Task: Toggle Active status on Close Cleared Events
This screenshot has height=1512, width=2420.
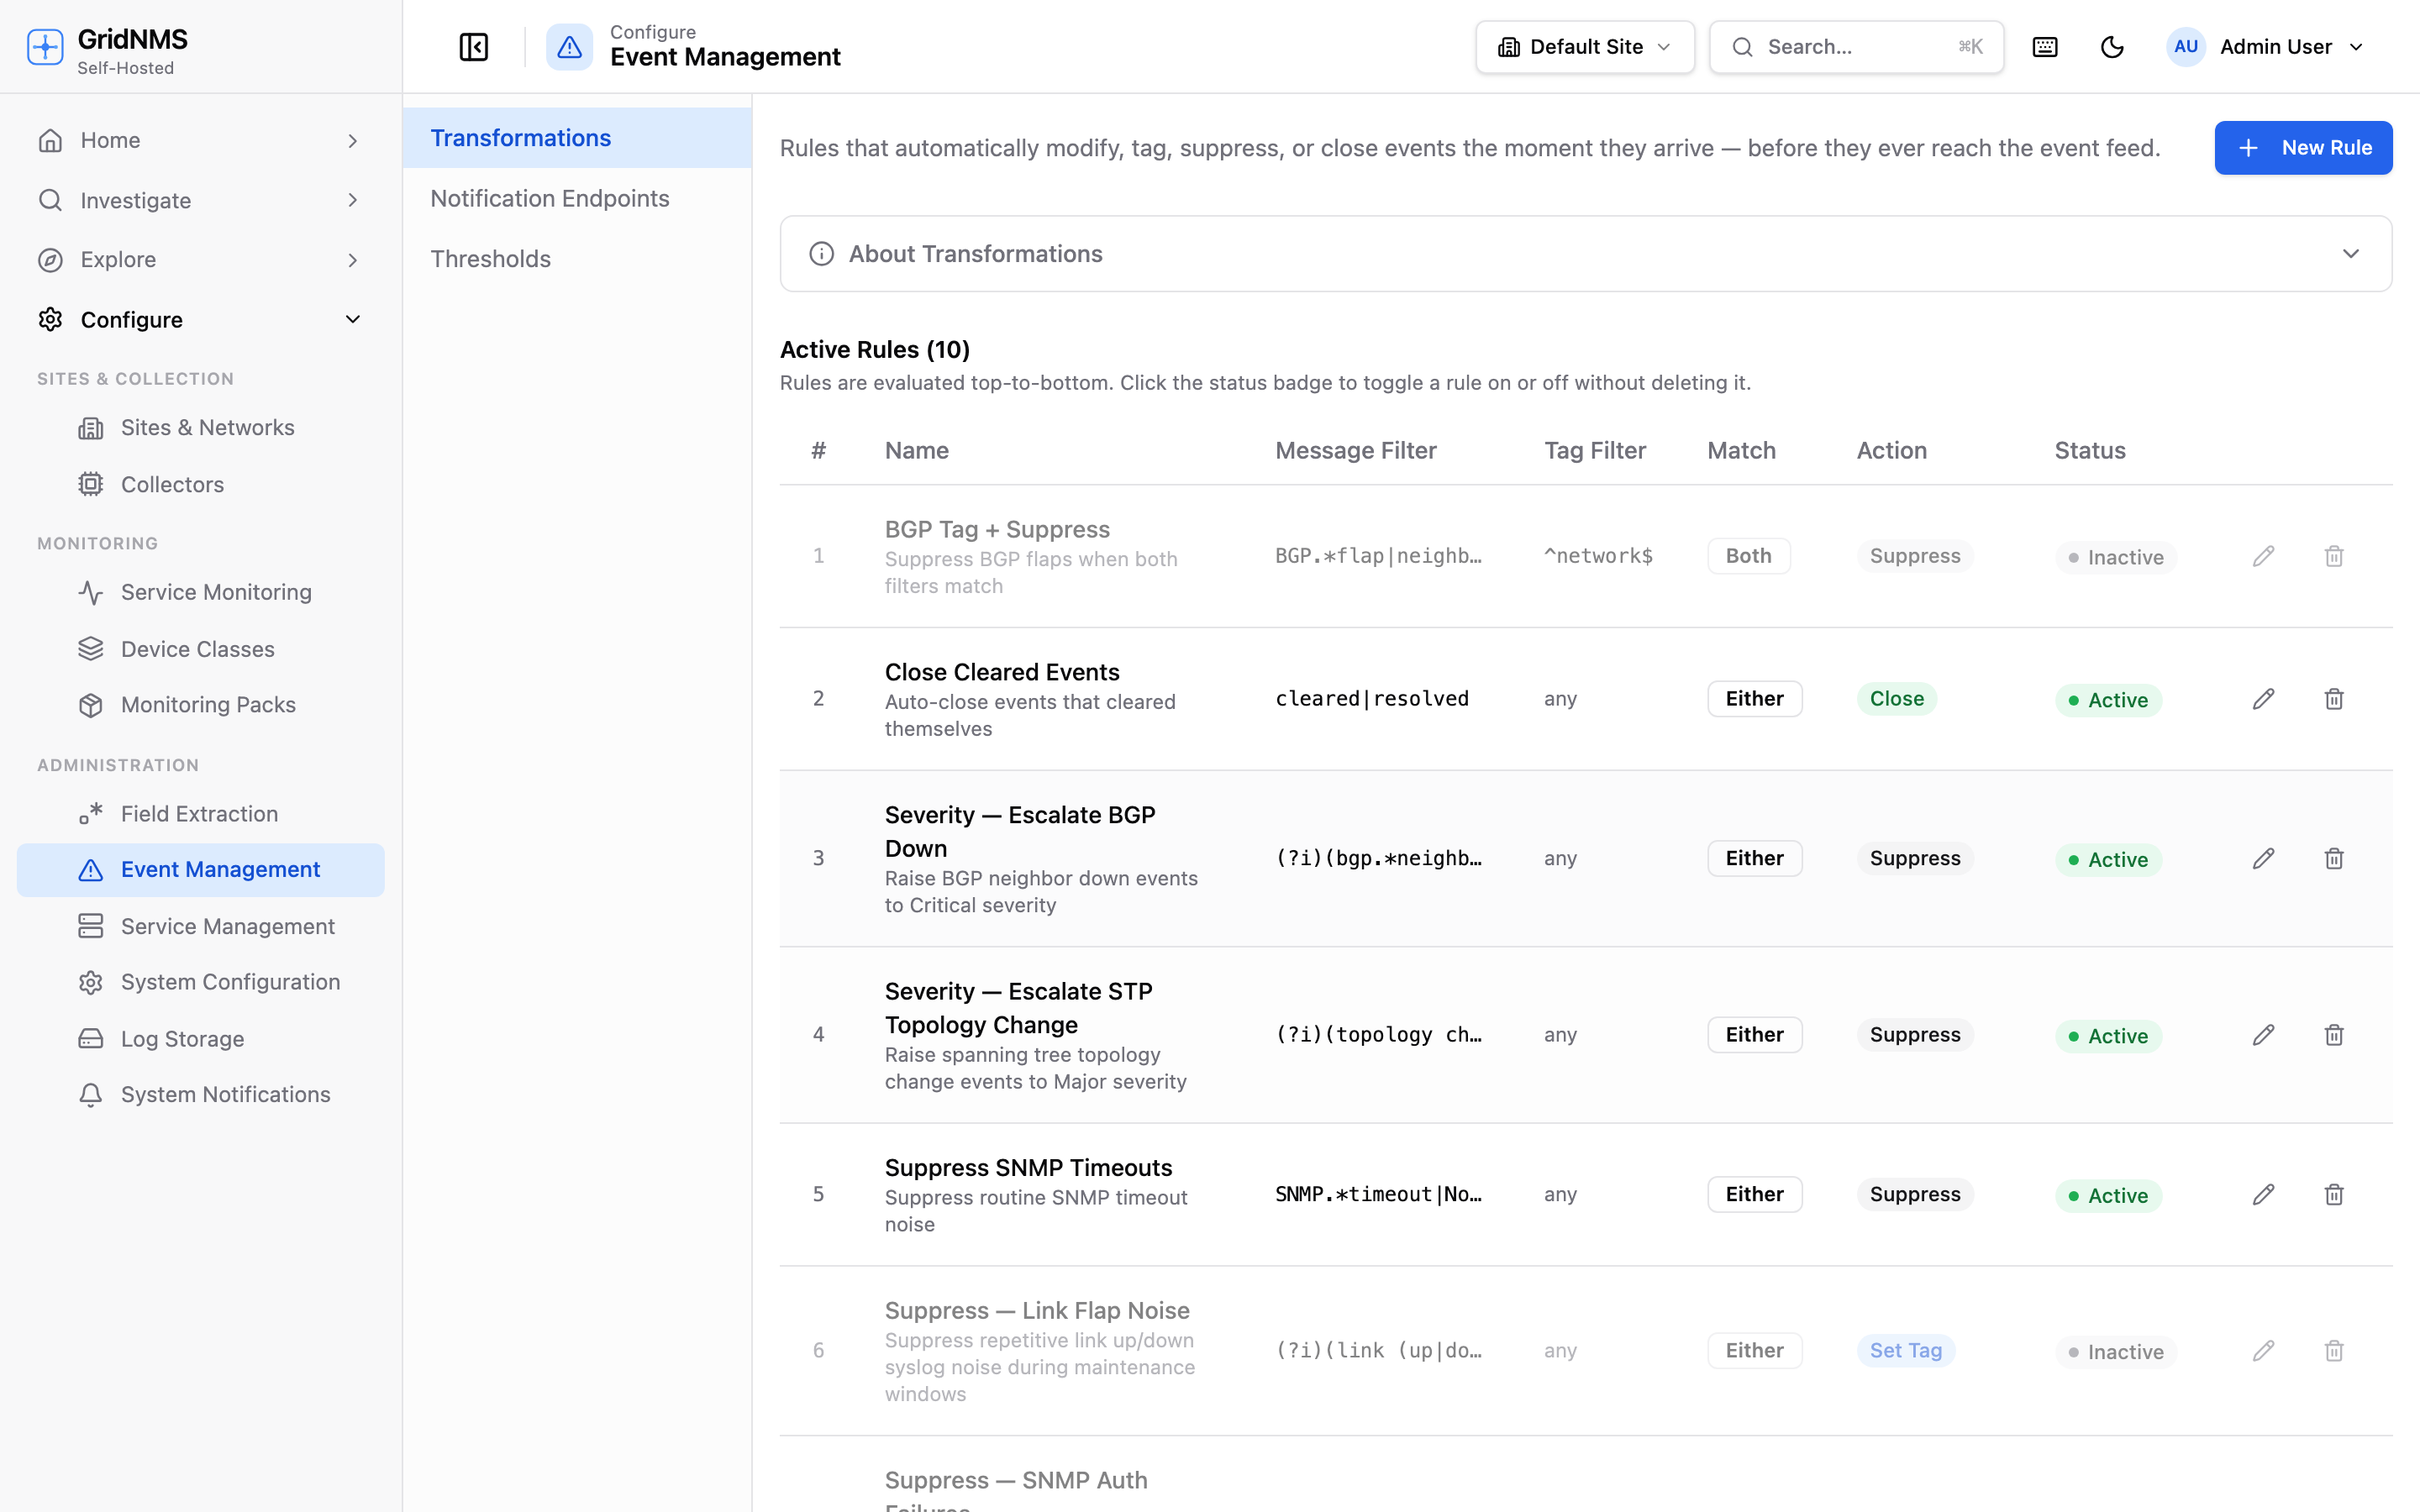Action: click(2109, 700)
